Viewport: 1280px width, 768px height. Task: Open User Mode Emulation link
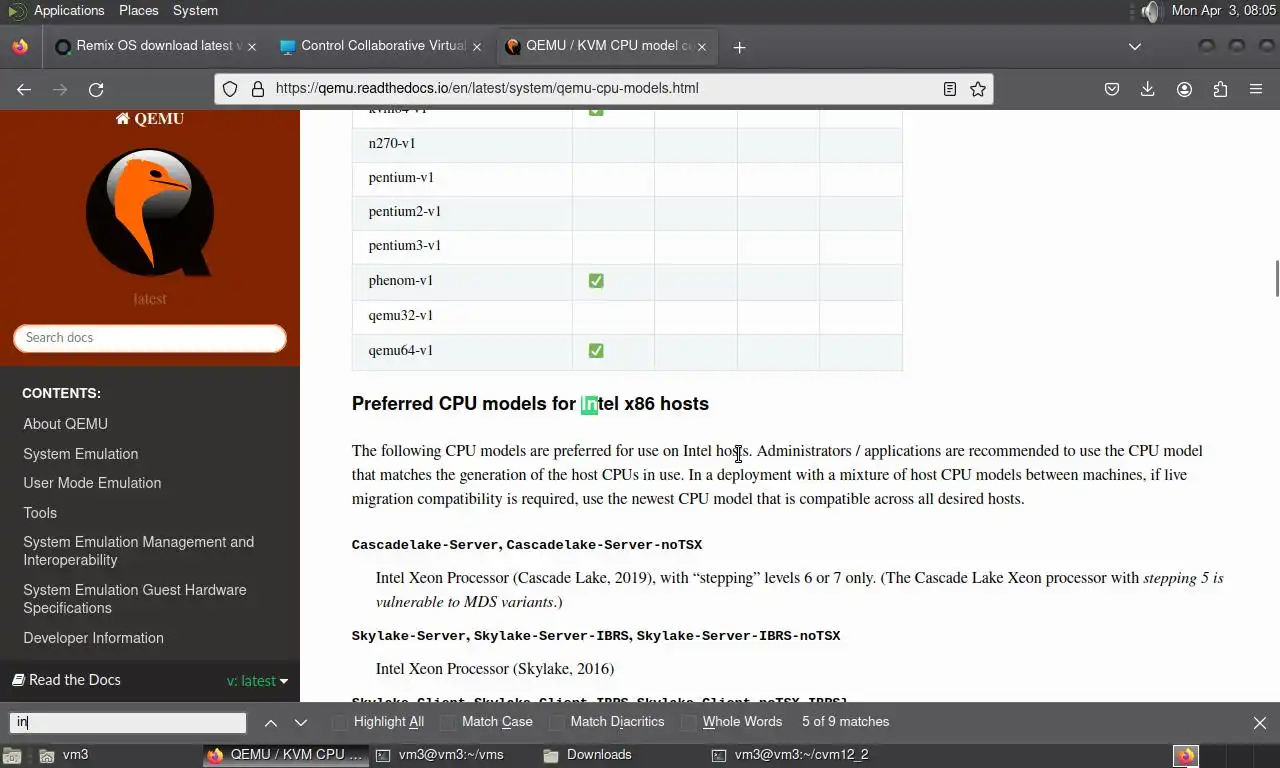pos(92,483)
